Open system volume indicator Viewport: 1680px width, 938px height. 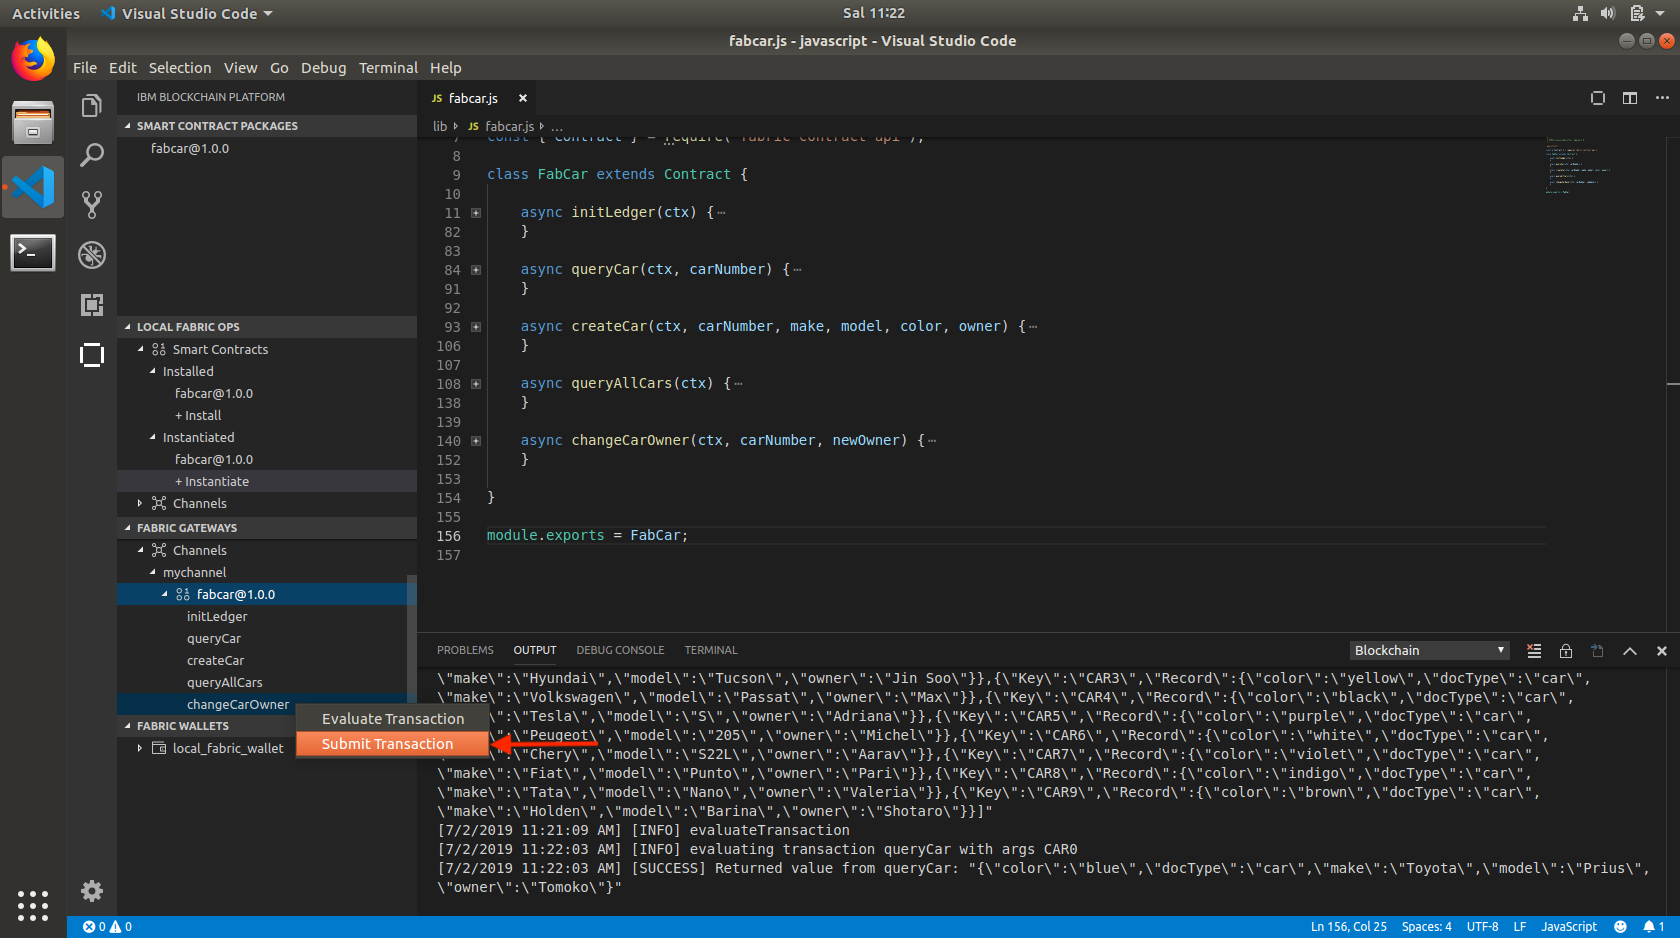(1608, 13)
